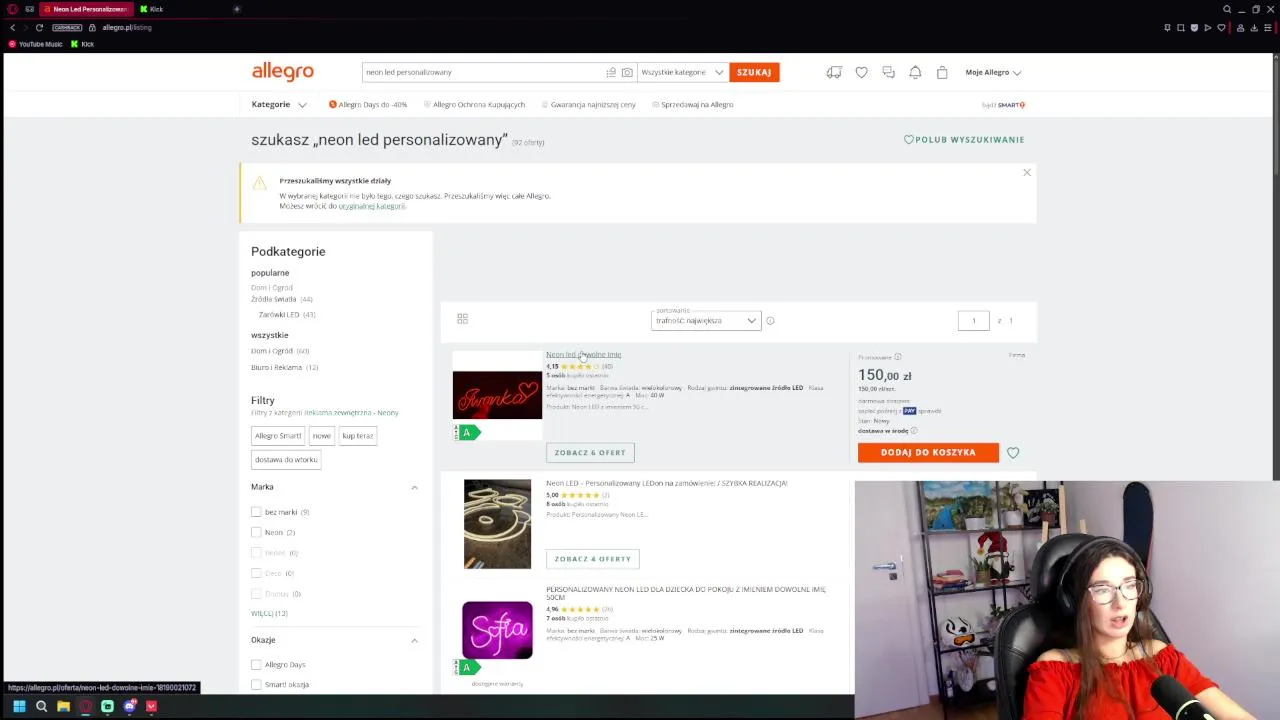Open browser bookmark heart icon in address bar
1280x720 pixels.
point(1221,28)
